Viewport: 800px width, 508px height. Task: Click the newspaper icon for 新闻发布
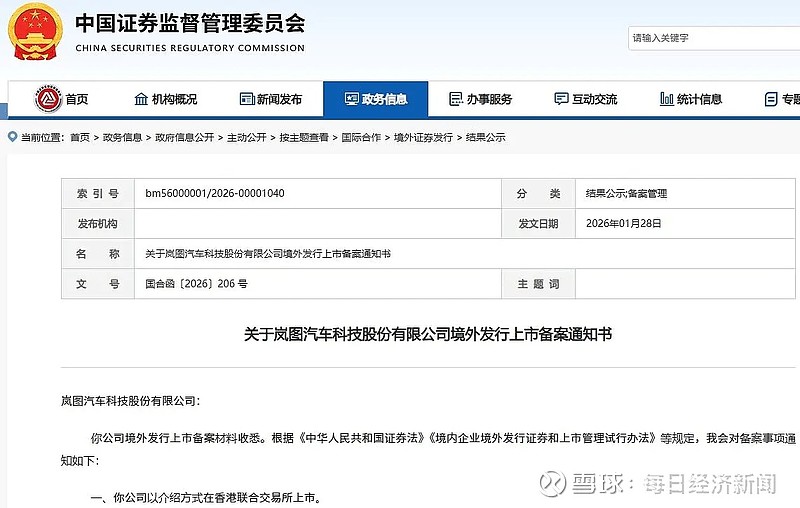246,99
